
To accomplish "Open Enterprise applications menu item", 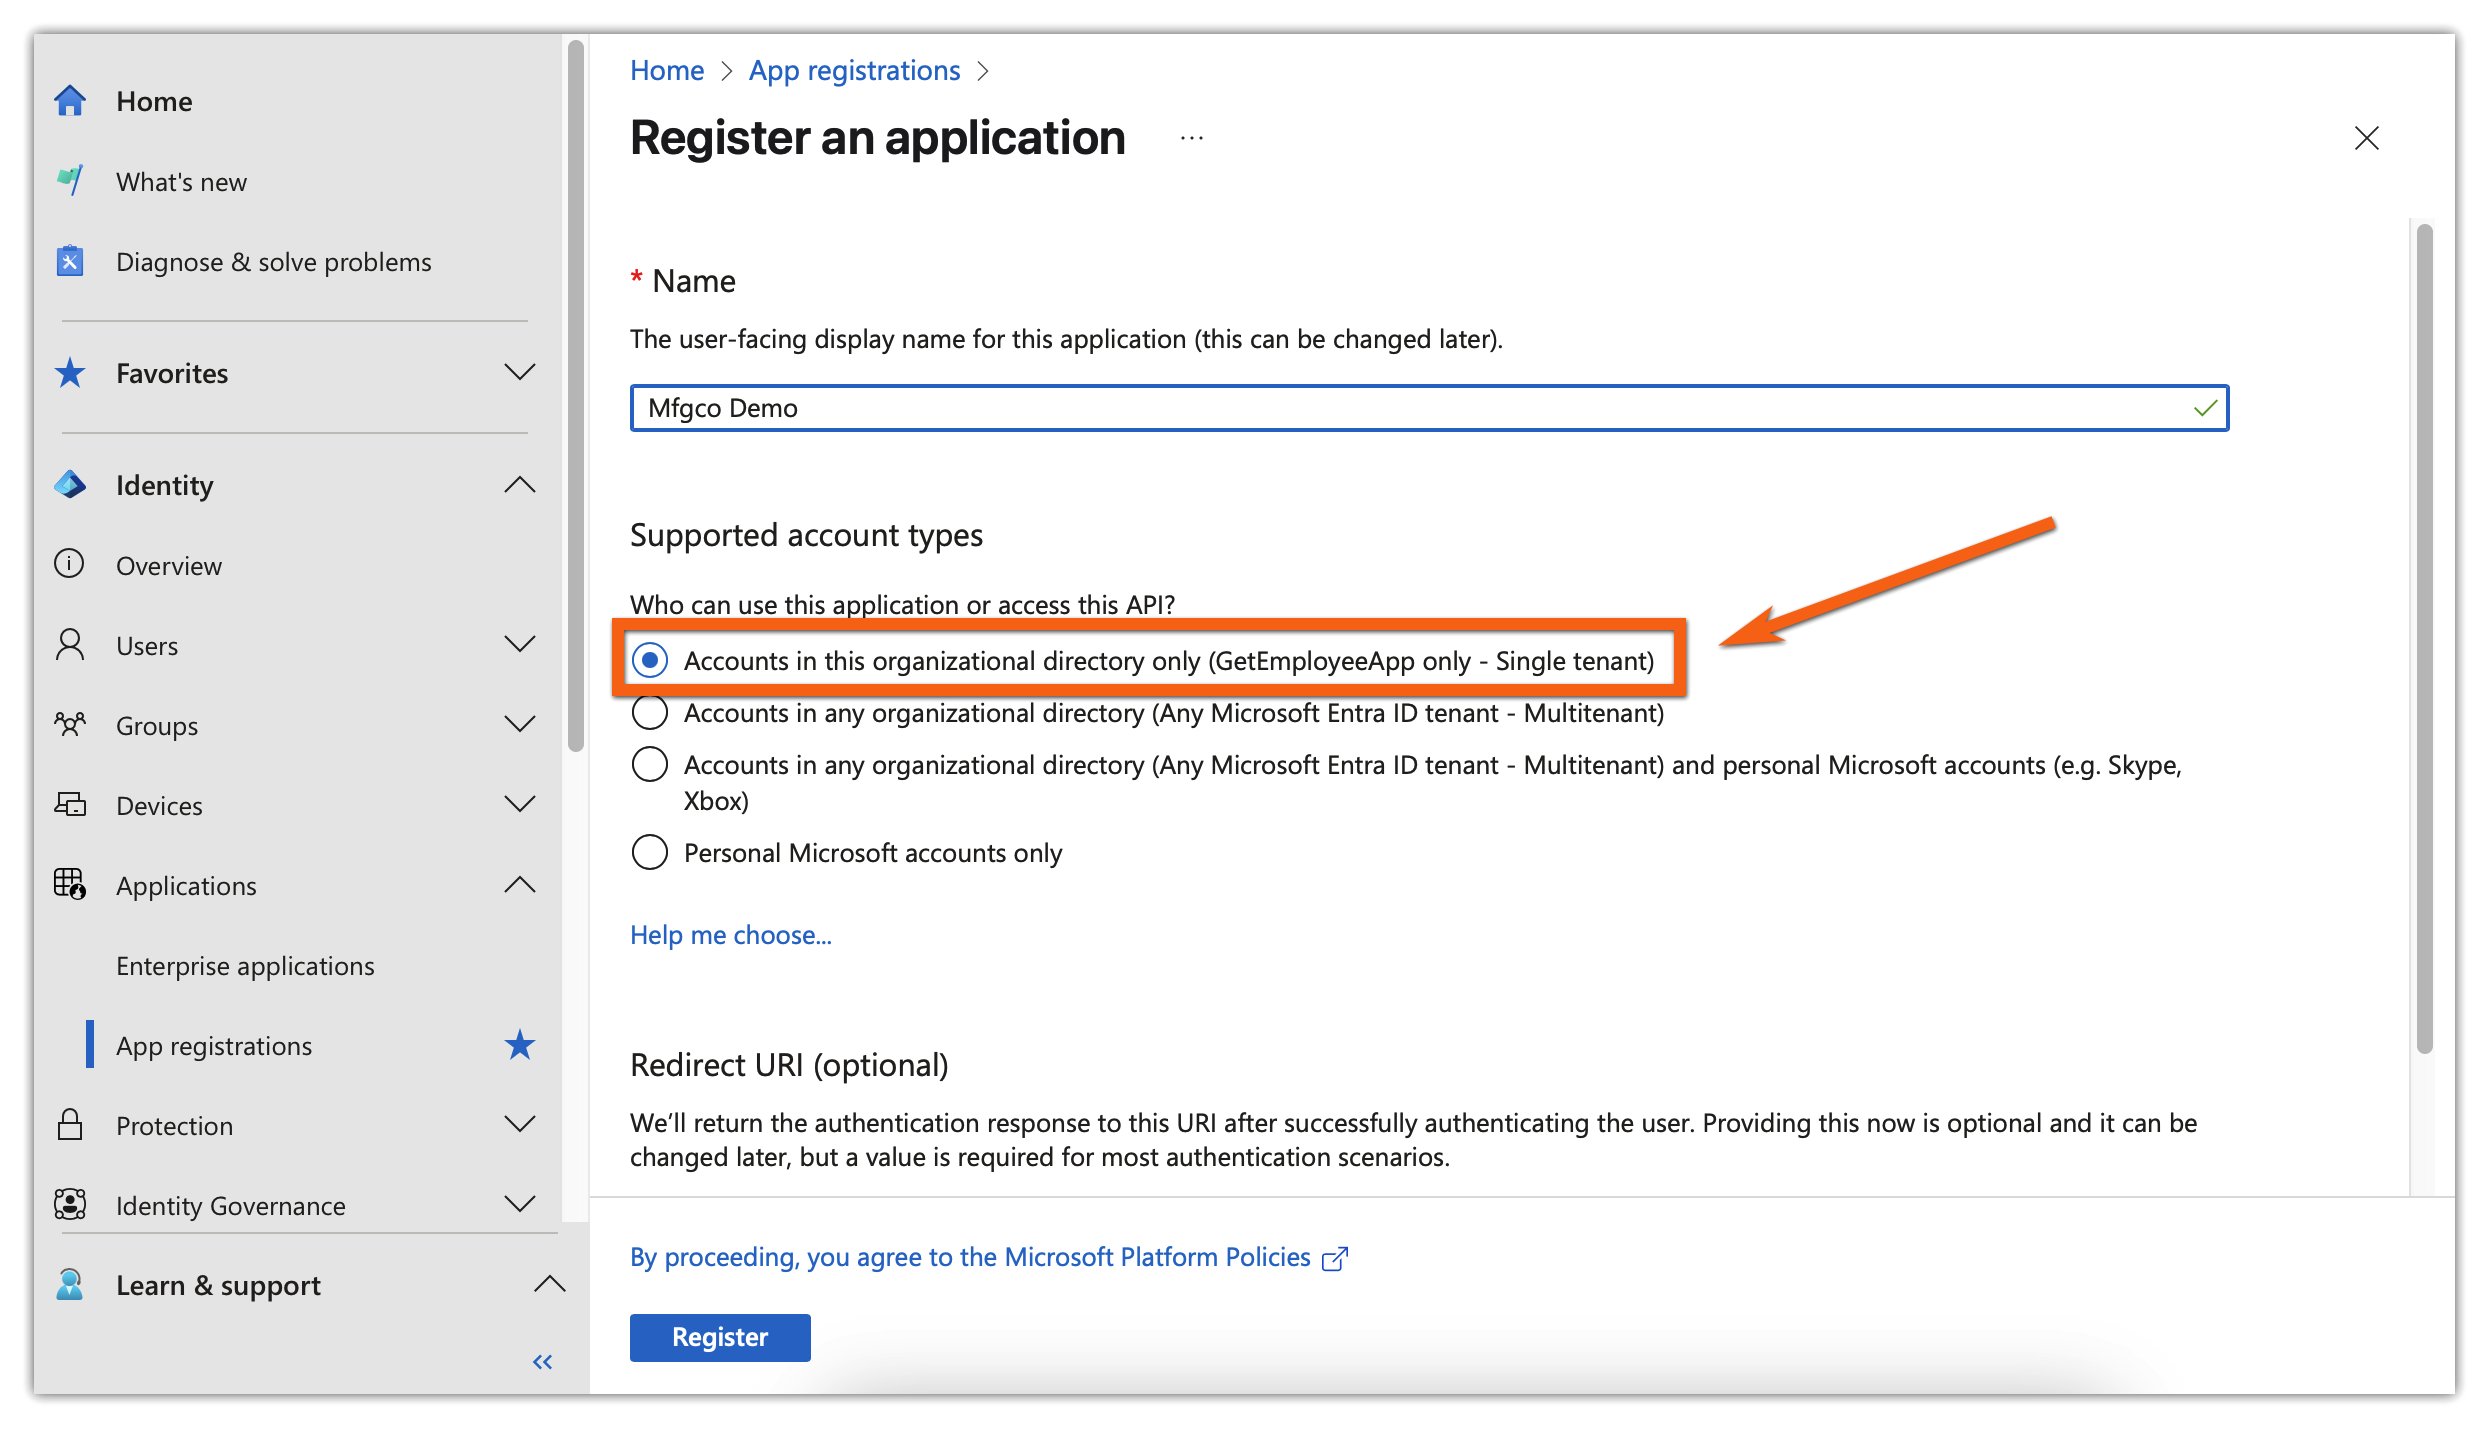I will tap(245, 965).
